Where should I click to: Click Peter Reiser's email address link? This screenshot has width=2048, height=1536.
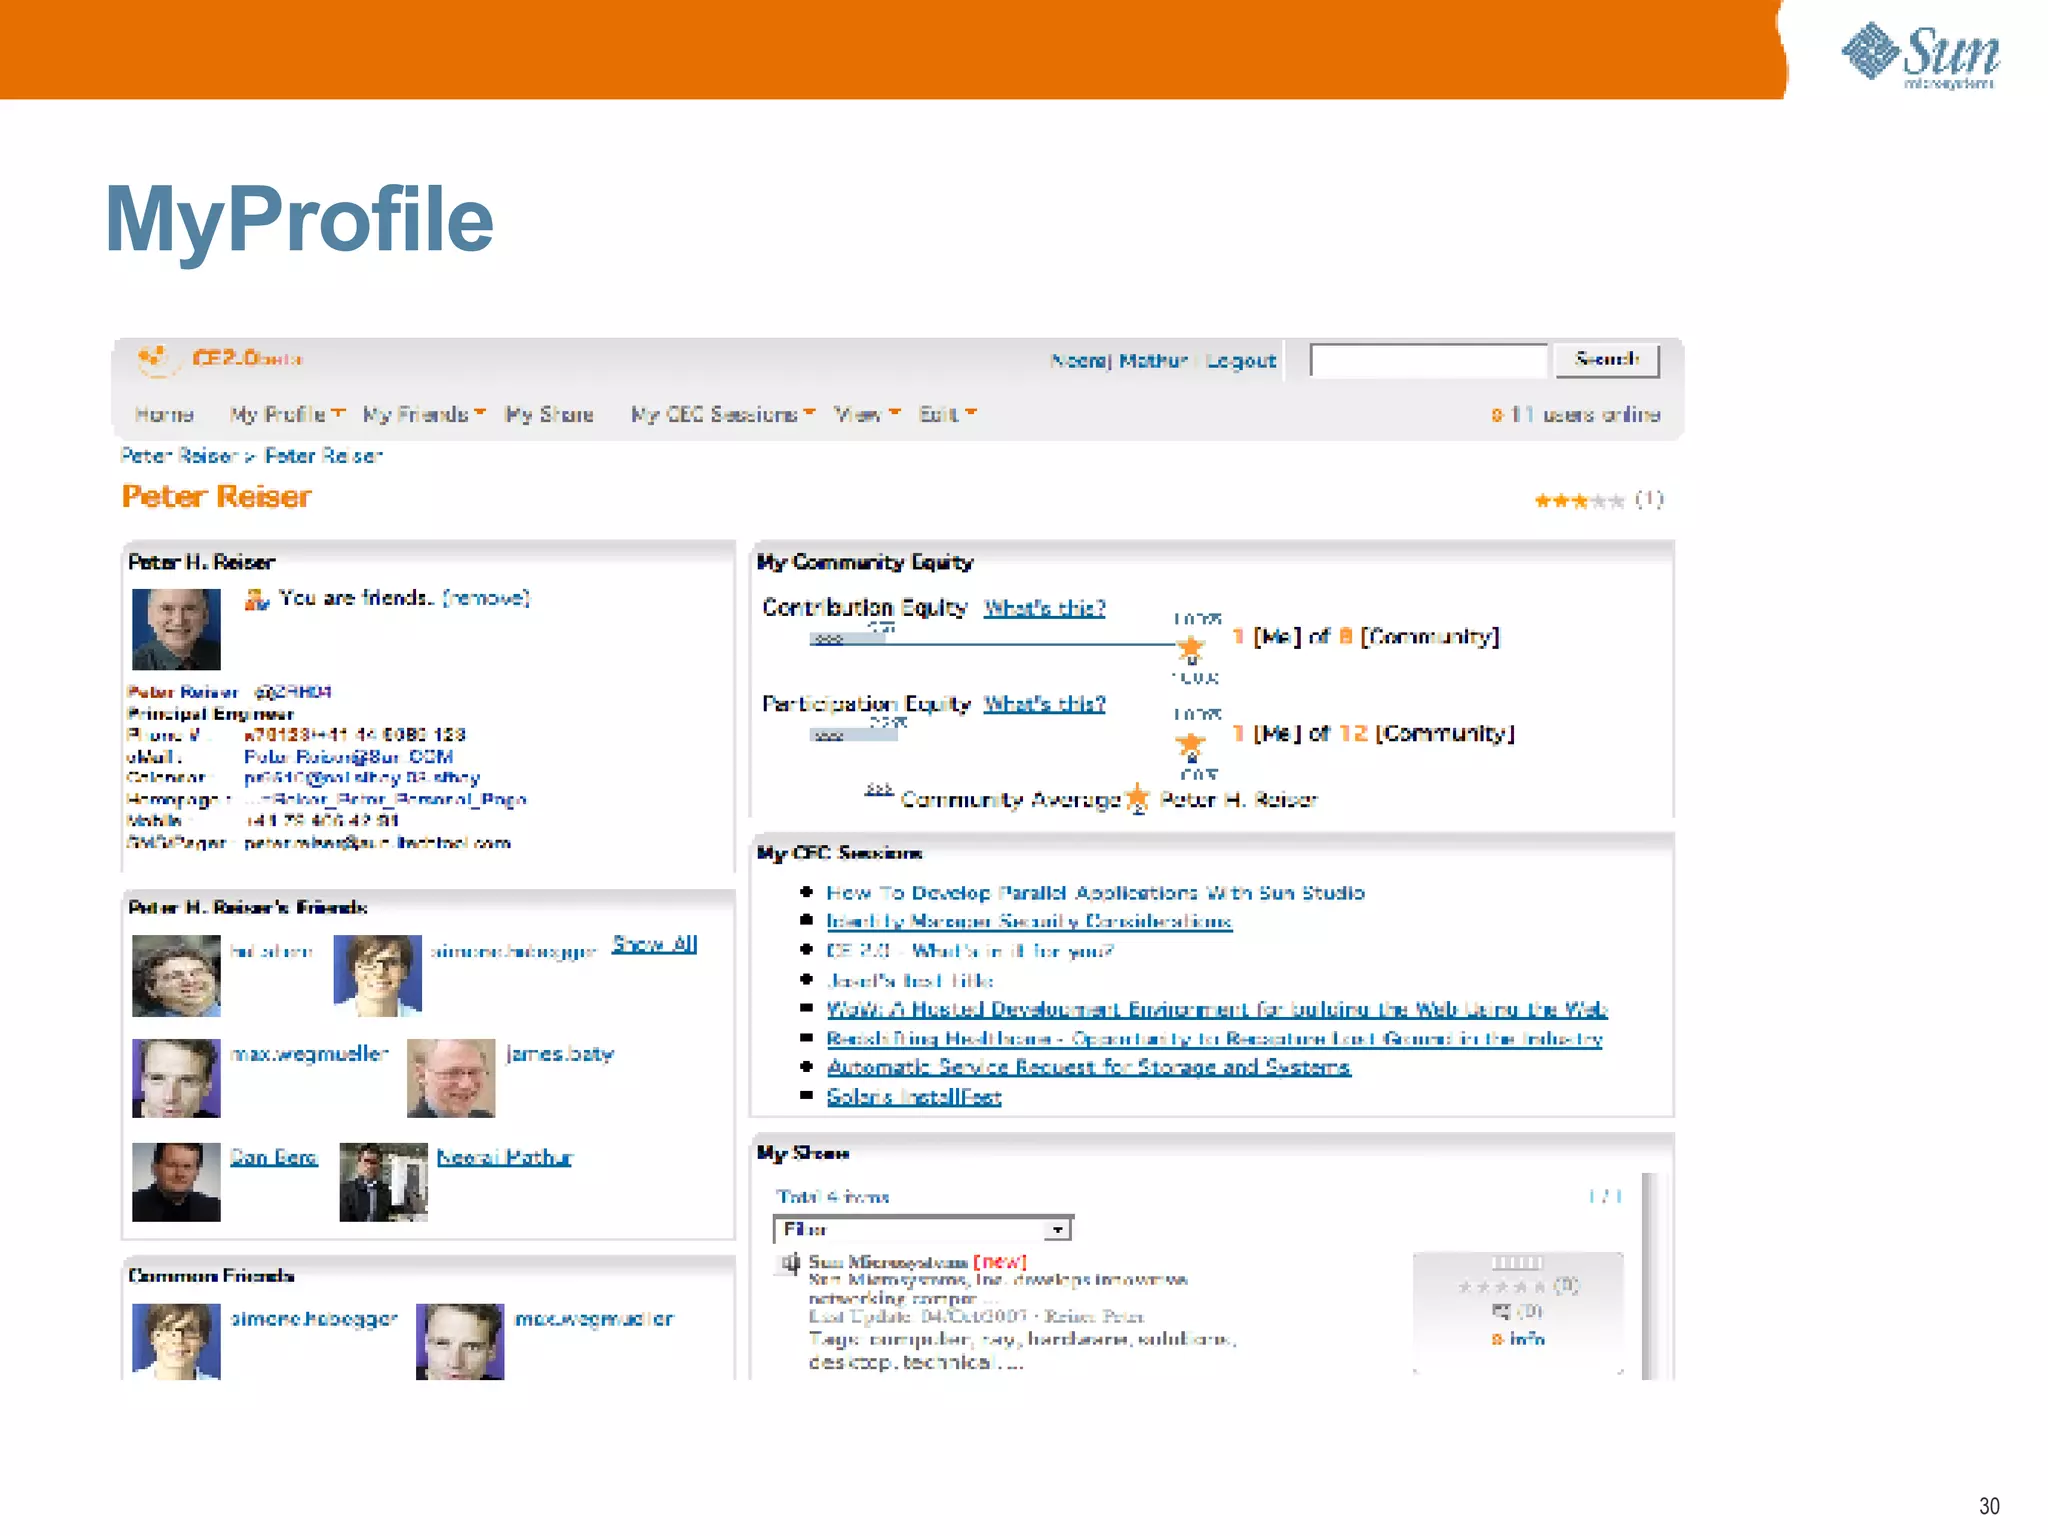click(x=349, y=757)
